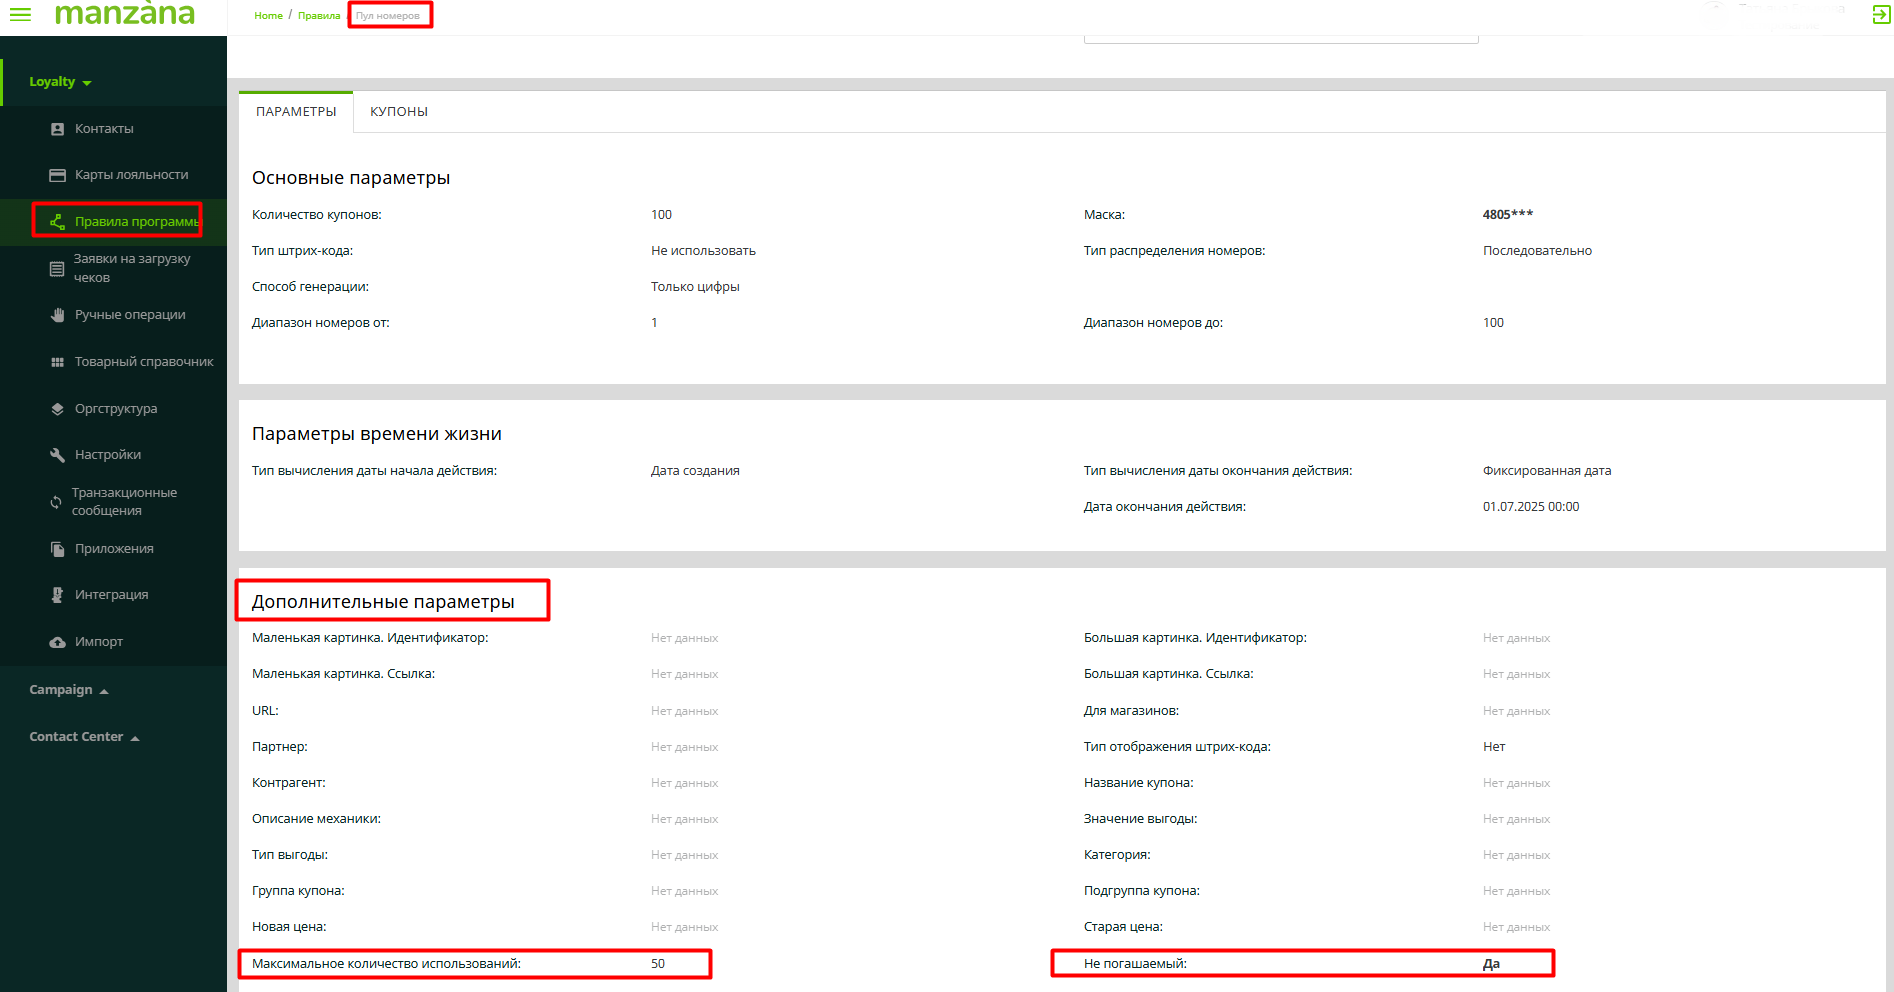Click the logout icon at top right
Viewport: 1894px width, 992px height.
(x=1880, y=15)
